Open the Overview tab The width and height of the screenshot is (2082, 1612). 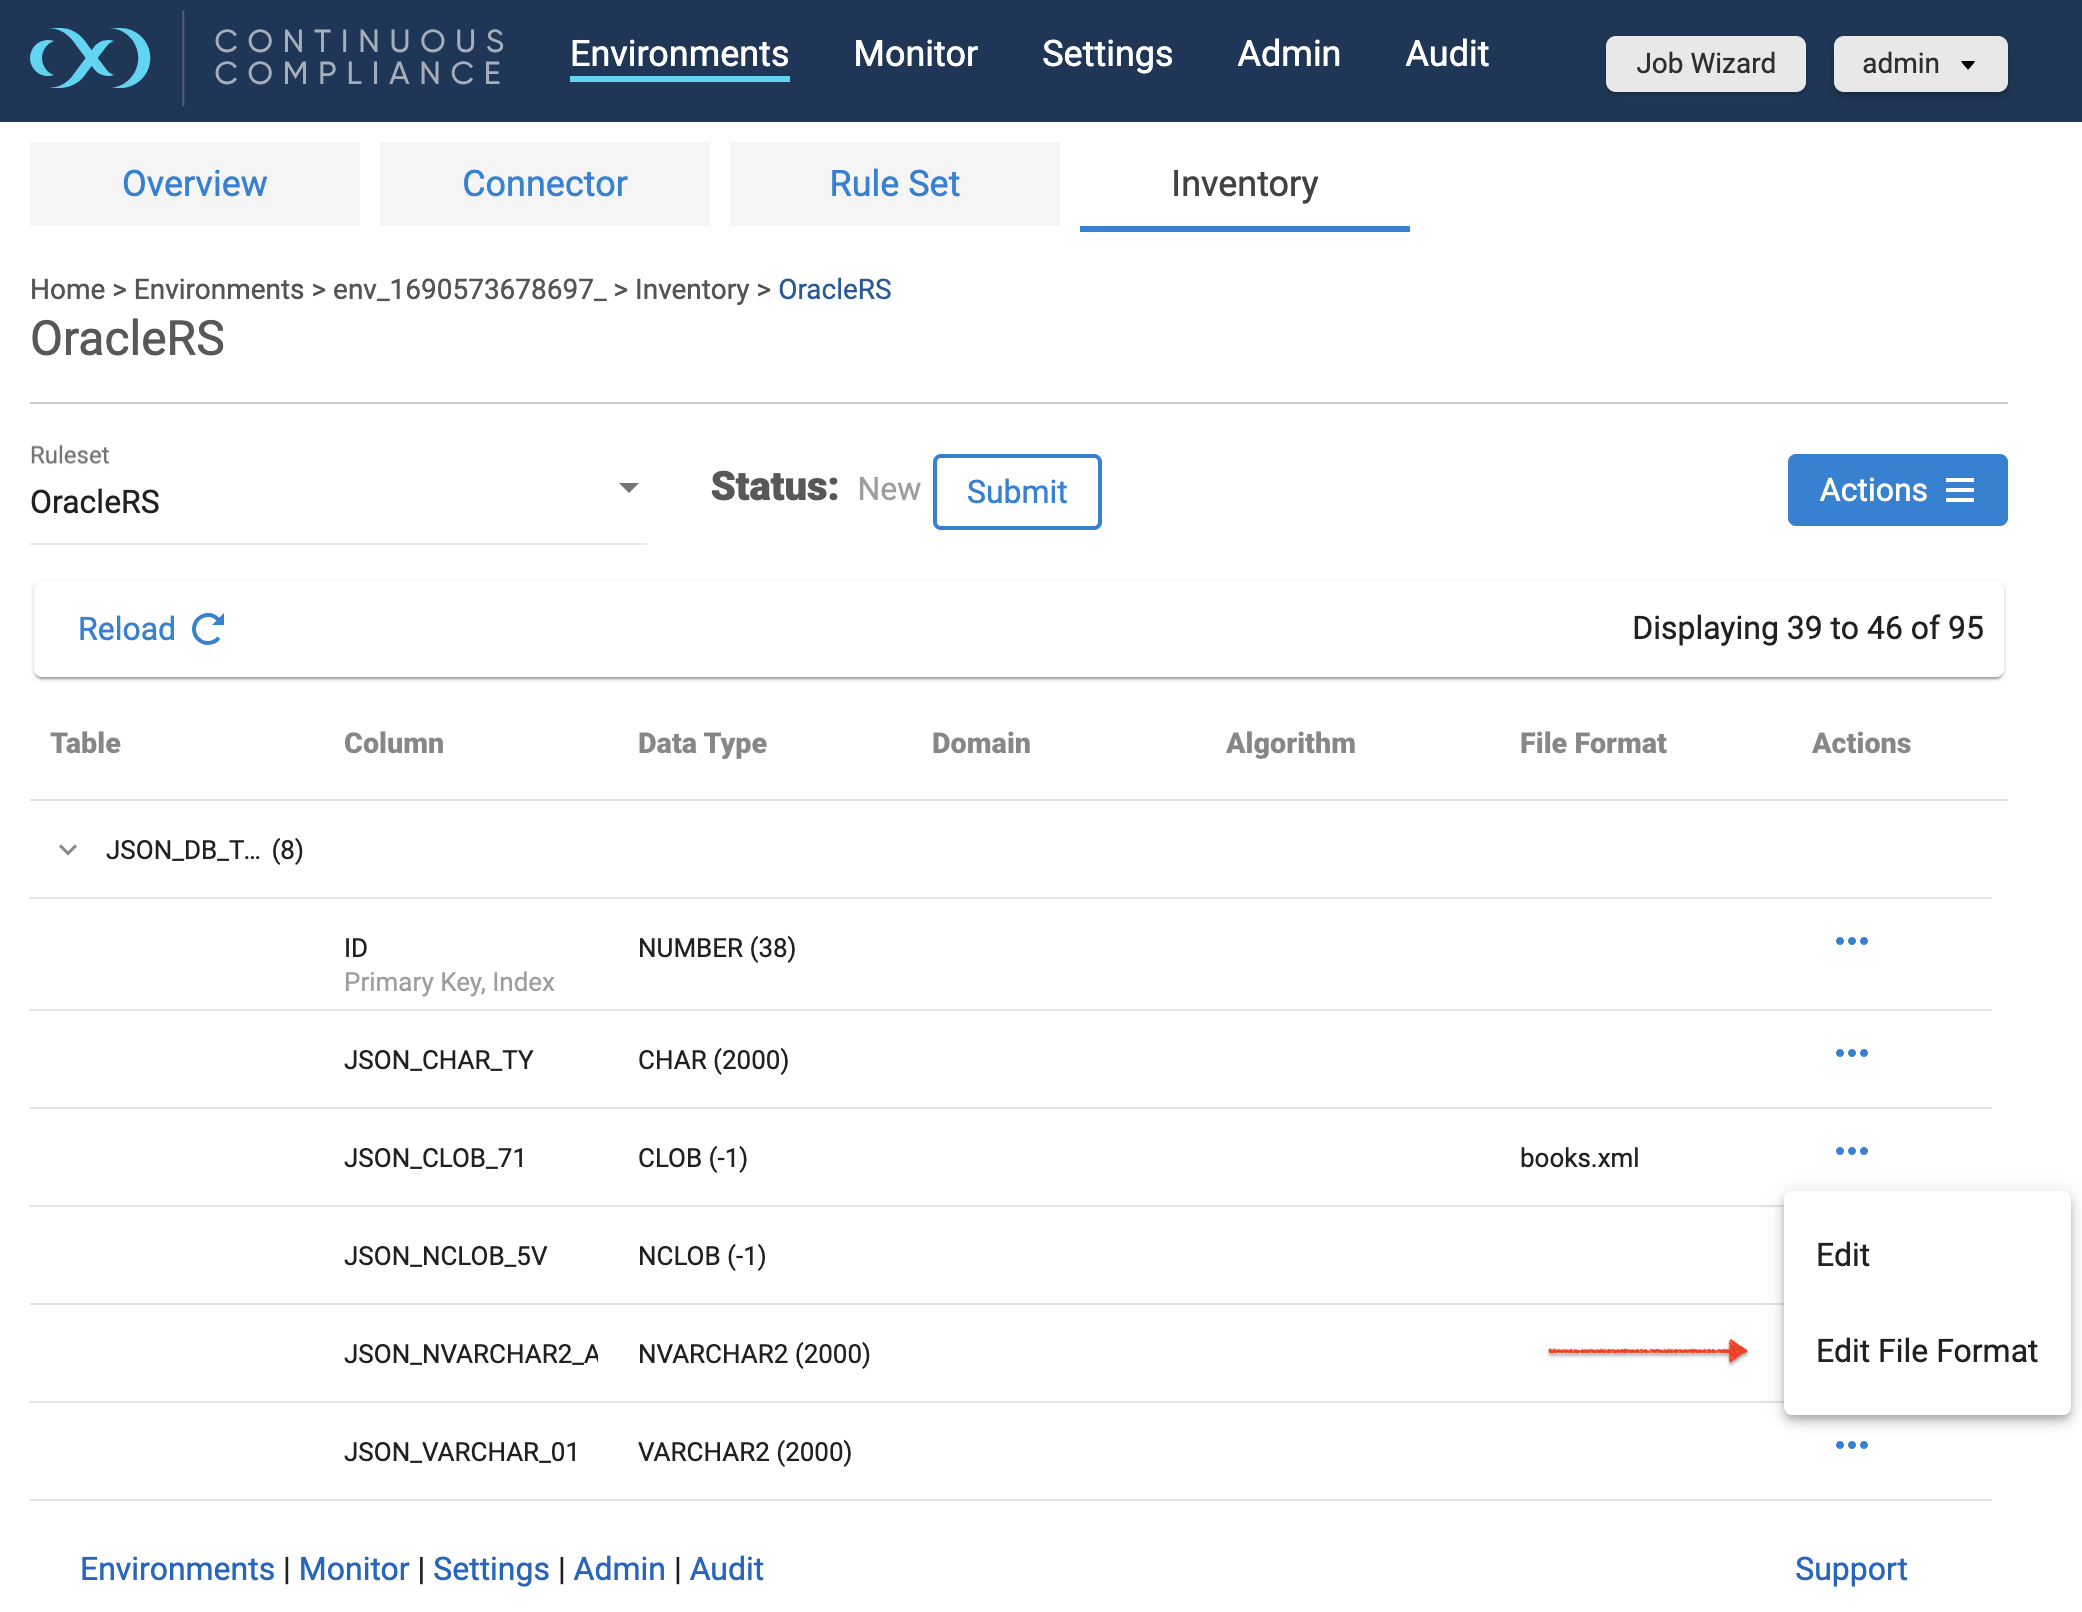point(194,184)
